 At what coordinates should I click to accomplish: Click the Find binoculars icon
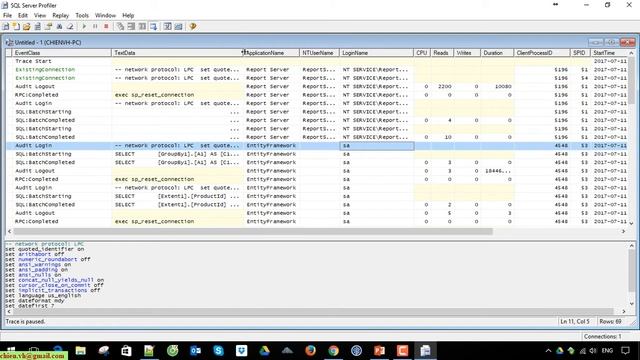59,27
